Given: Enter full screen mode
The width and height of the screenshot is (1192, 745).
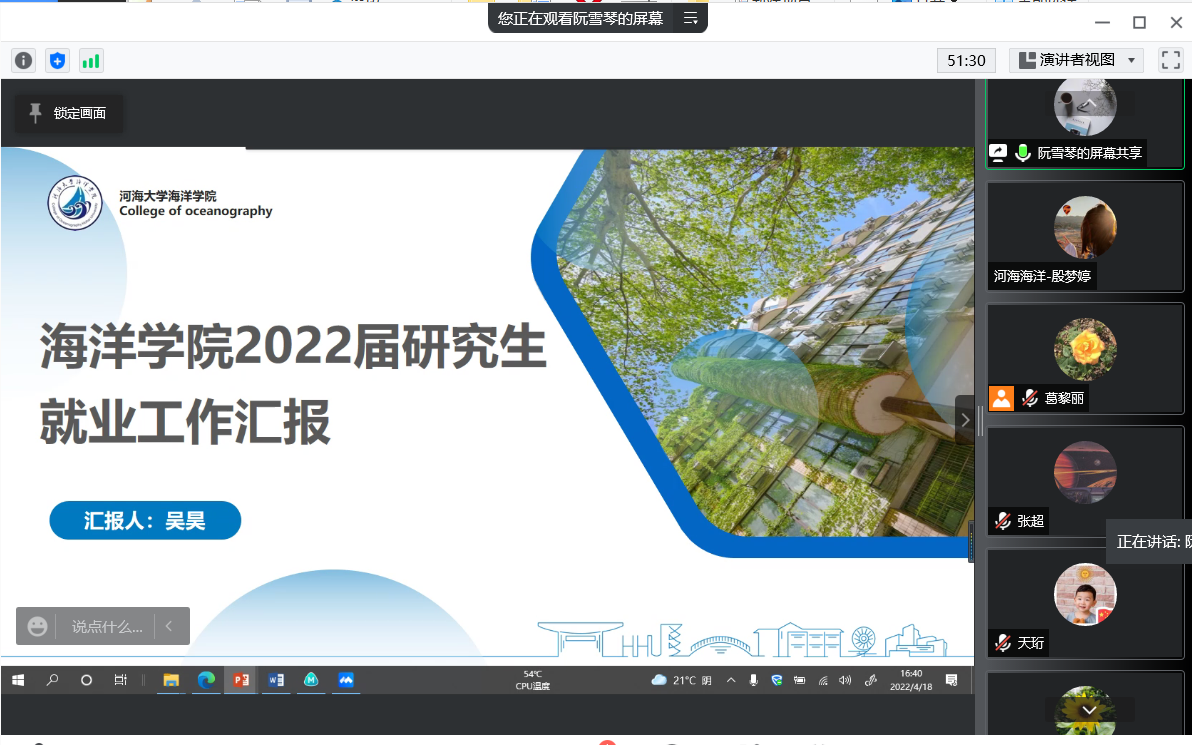Looking at the screenshot, I should (x=1170, y=60).
